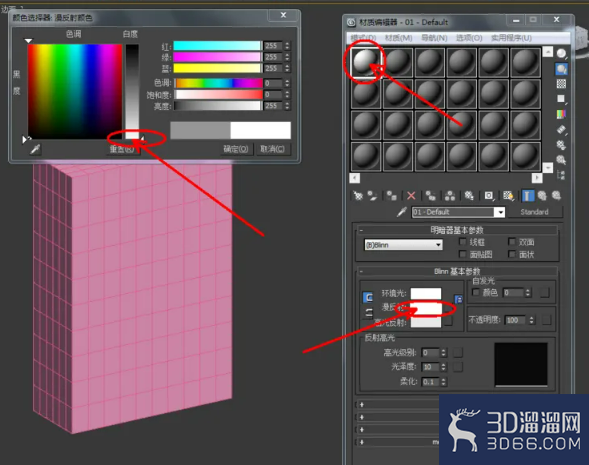This screenshot has height=465, width=589.
Task: Click the map lock icon beside 环境光
Action: pos(458,299)
